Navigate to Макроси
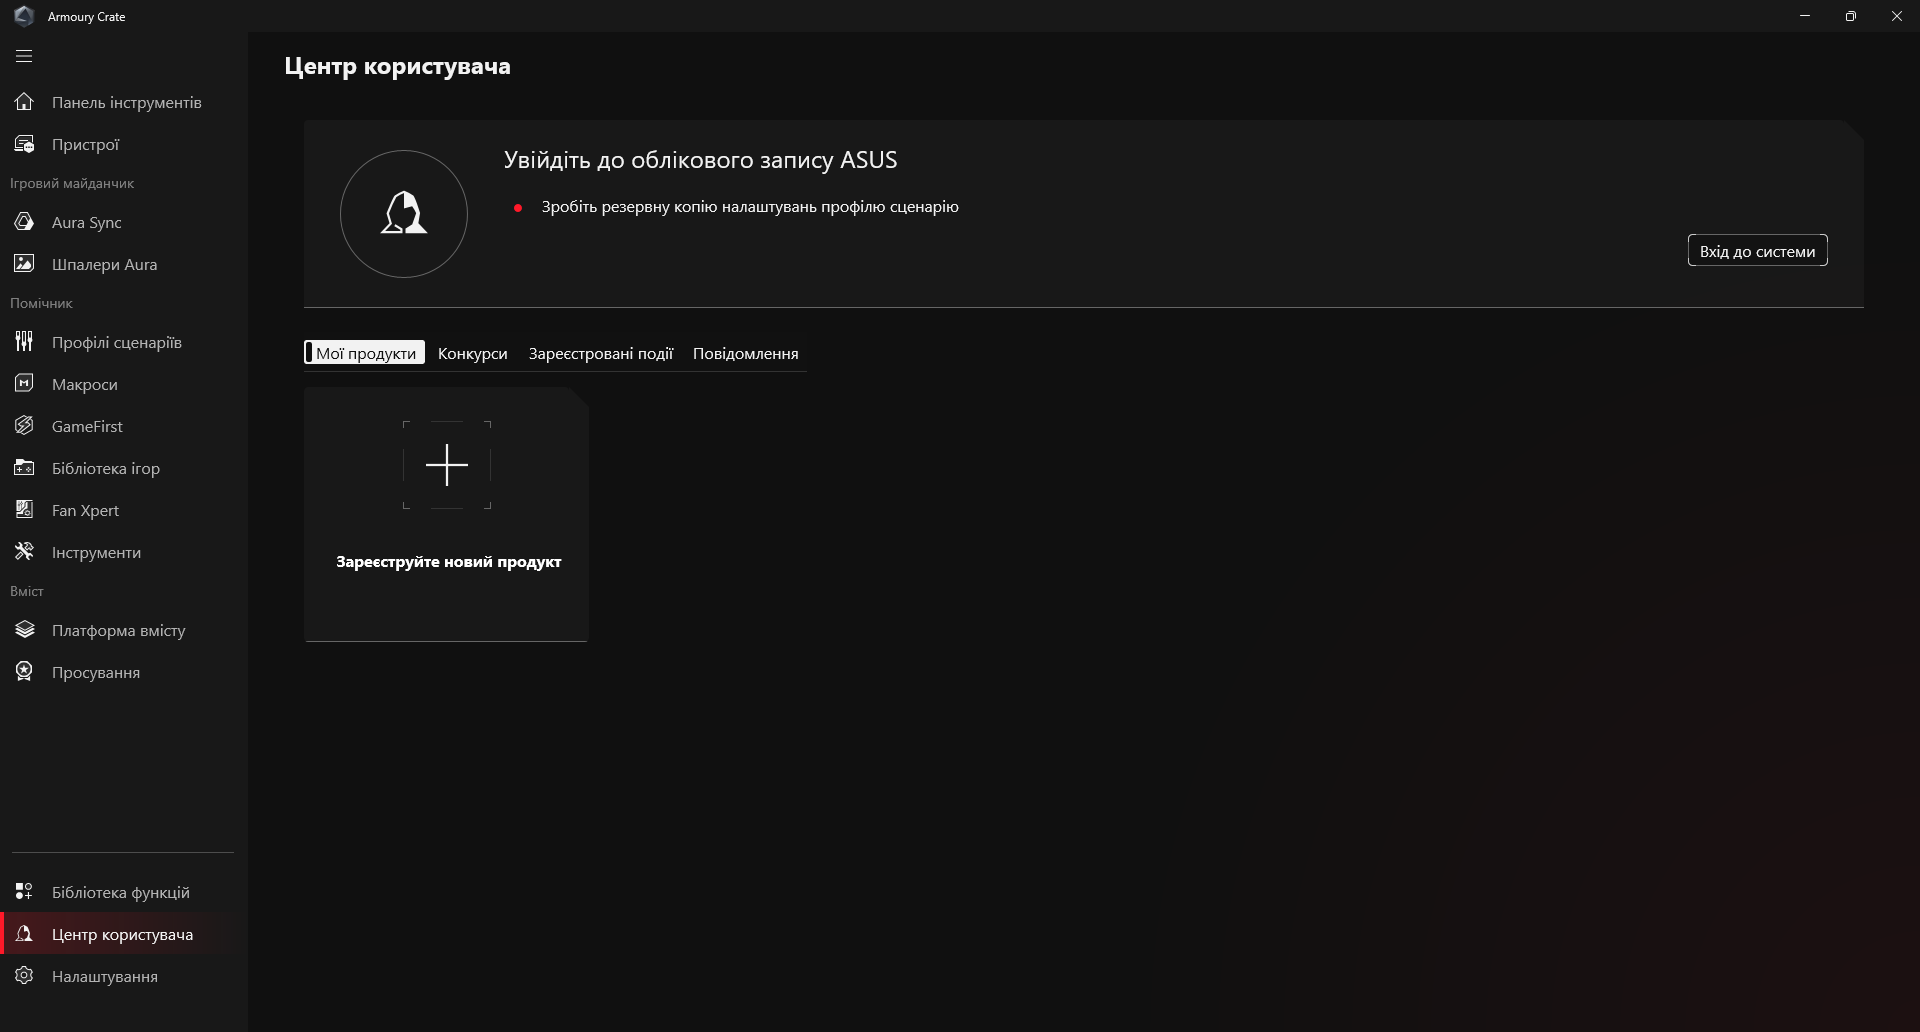Screen dimensions: 1920x1032 pos(124,384)
